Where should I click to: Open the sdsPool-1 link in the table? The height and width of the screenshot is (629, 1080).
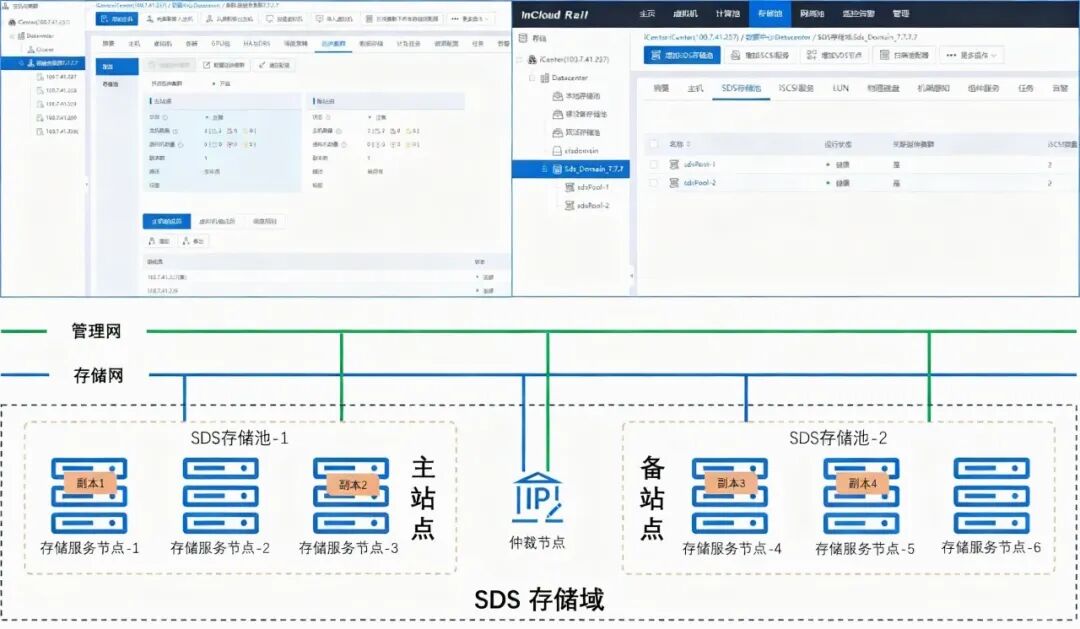coord(700,164)
